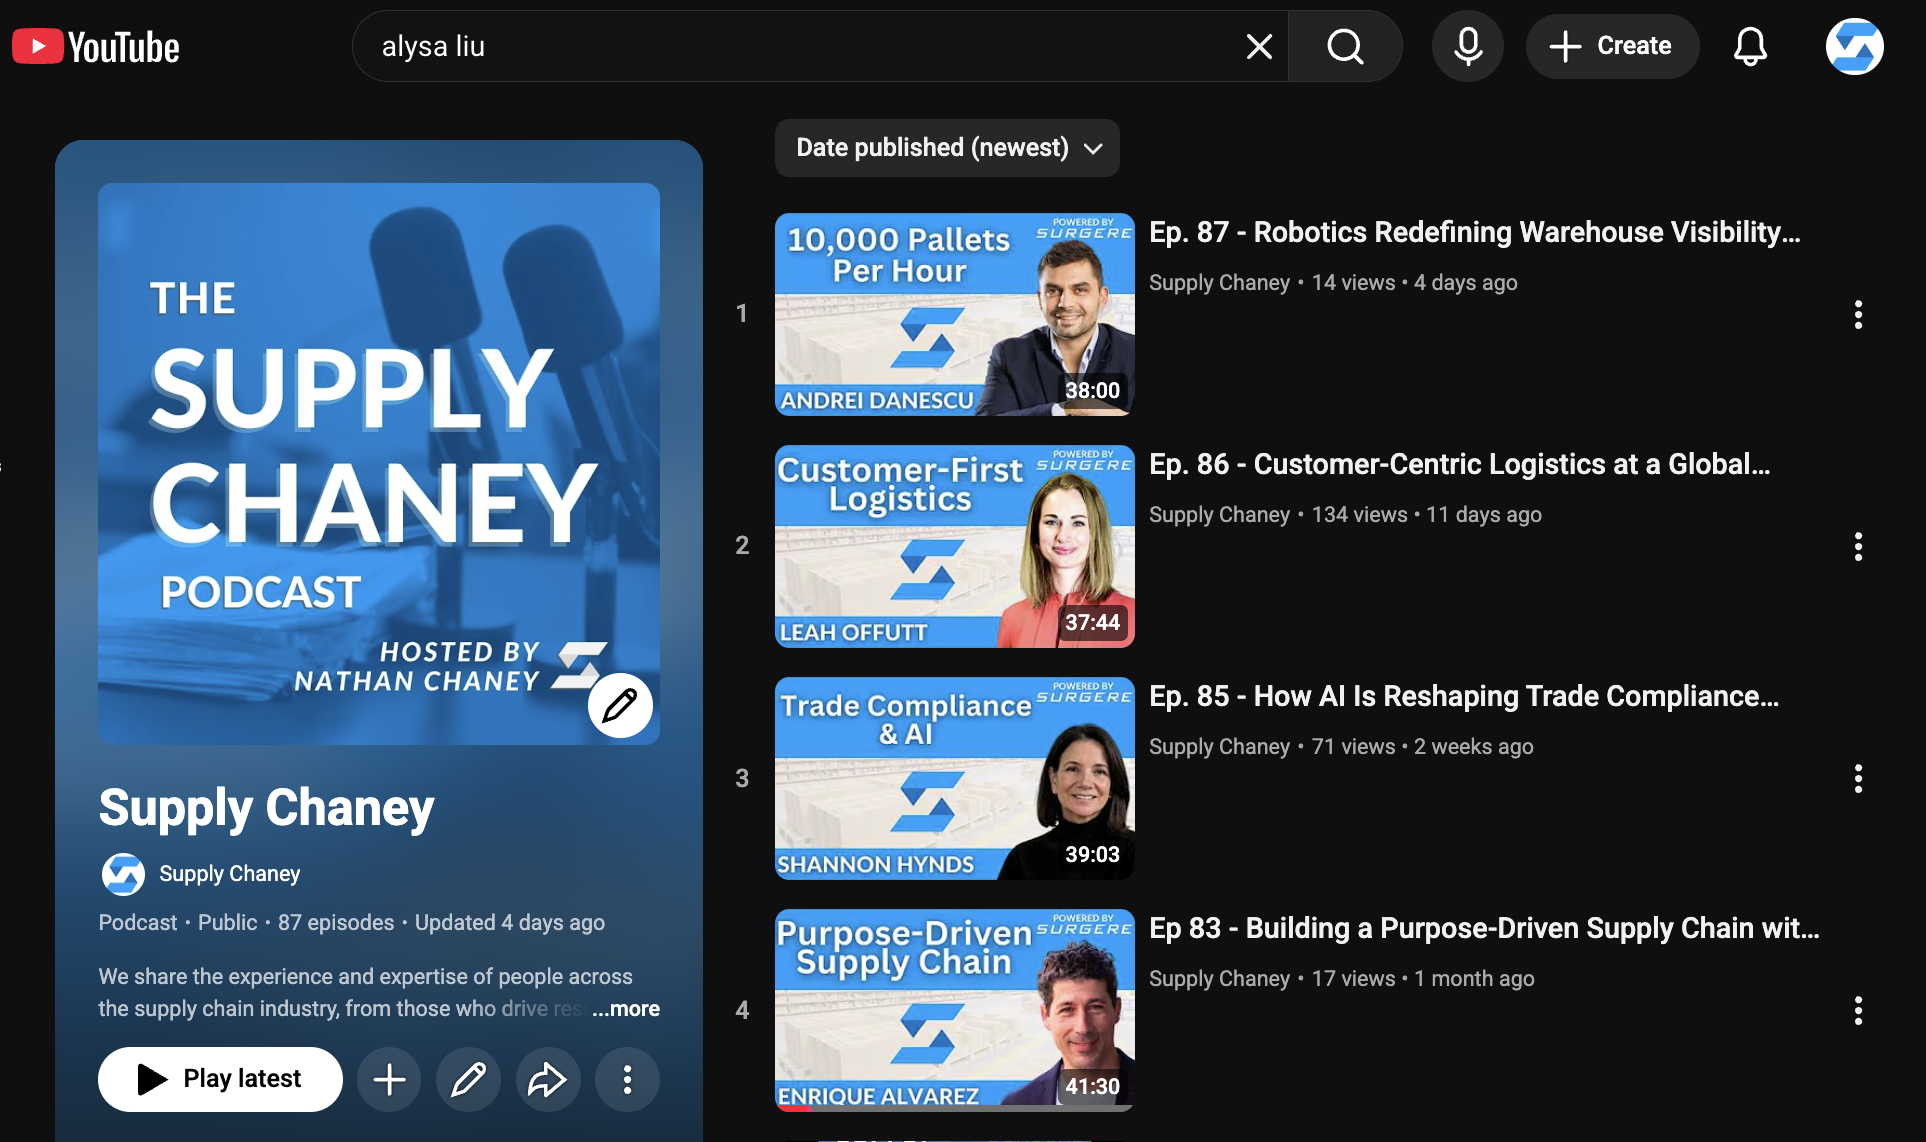1926x1142 pixels.
Task: Open podcast more options menu
Action: tap(627, 1079)
